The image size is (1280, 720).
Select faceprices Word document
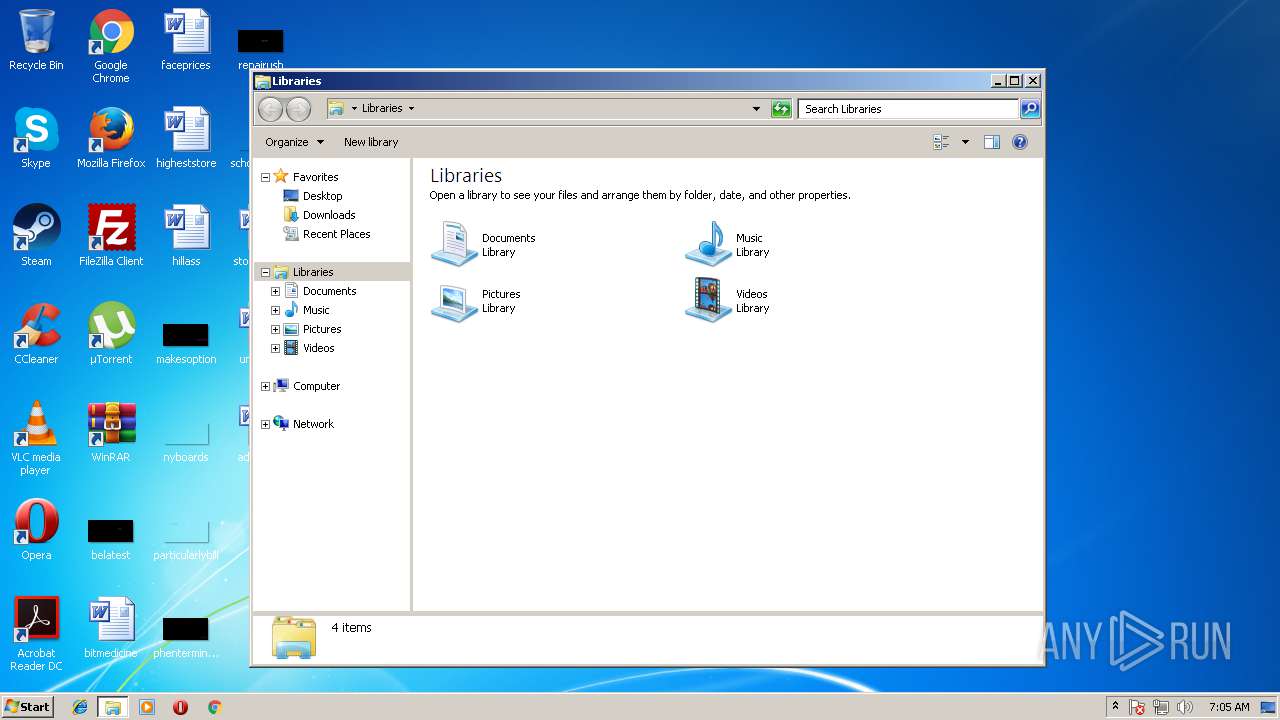tap(186, 40)
